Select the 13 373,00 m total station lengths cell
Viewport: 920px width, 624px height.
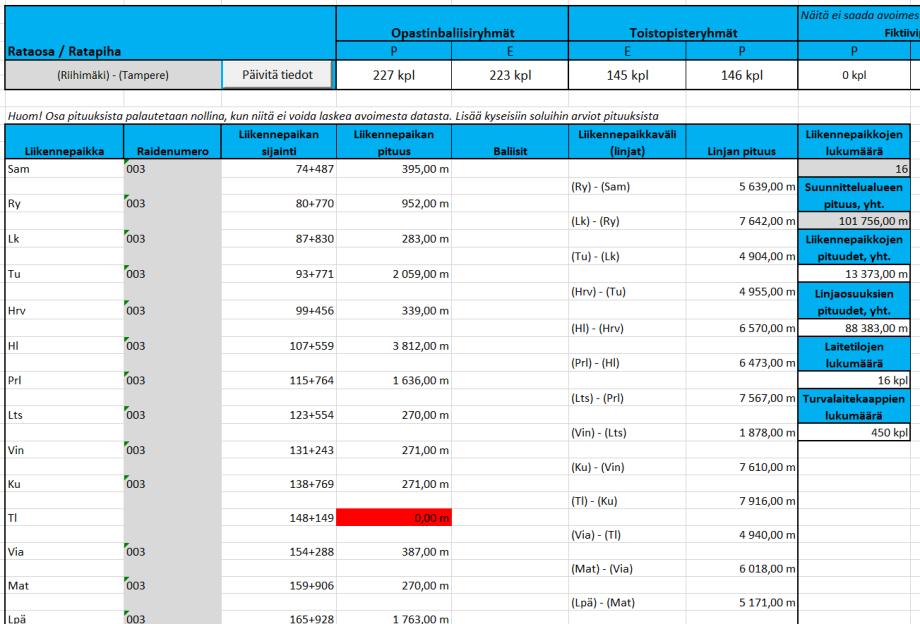coord(854,274)
